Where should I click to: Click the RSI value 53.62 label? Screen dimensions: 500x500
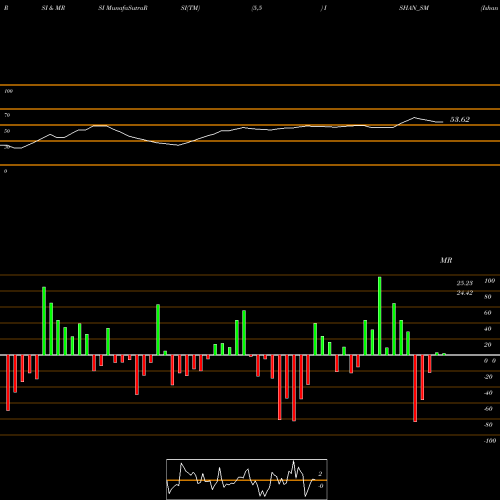(x=460, y=119)
